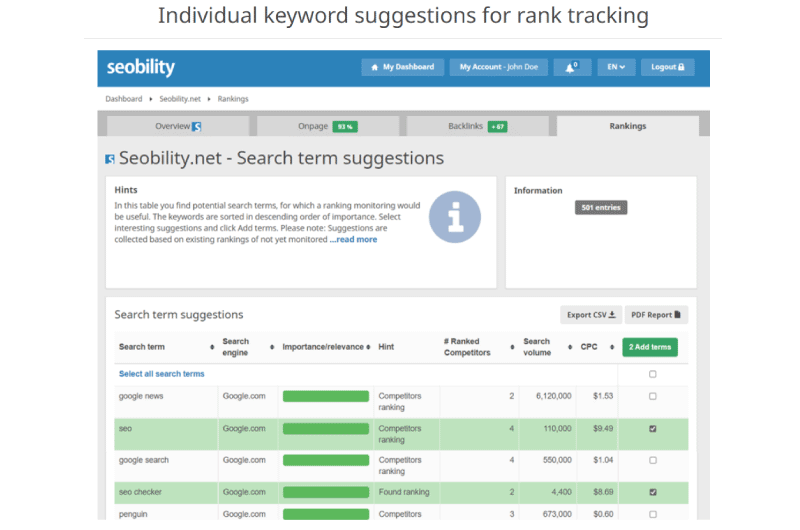Click the S icon in Overview tab
Screen dimensions: 800x530
point(196,127)
